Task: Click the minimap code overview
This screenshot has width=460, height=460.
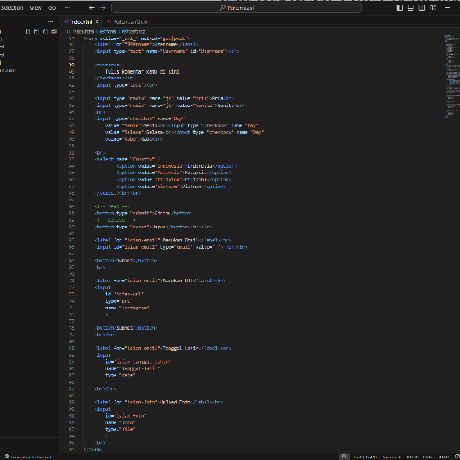Action: 451,76
